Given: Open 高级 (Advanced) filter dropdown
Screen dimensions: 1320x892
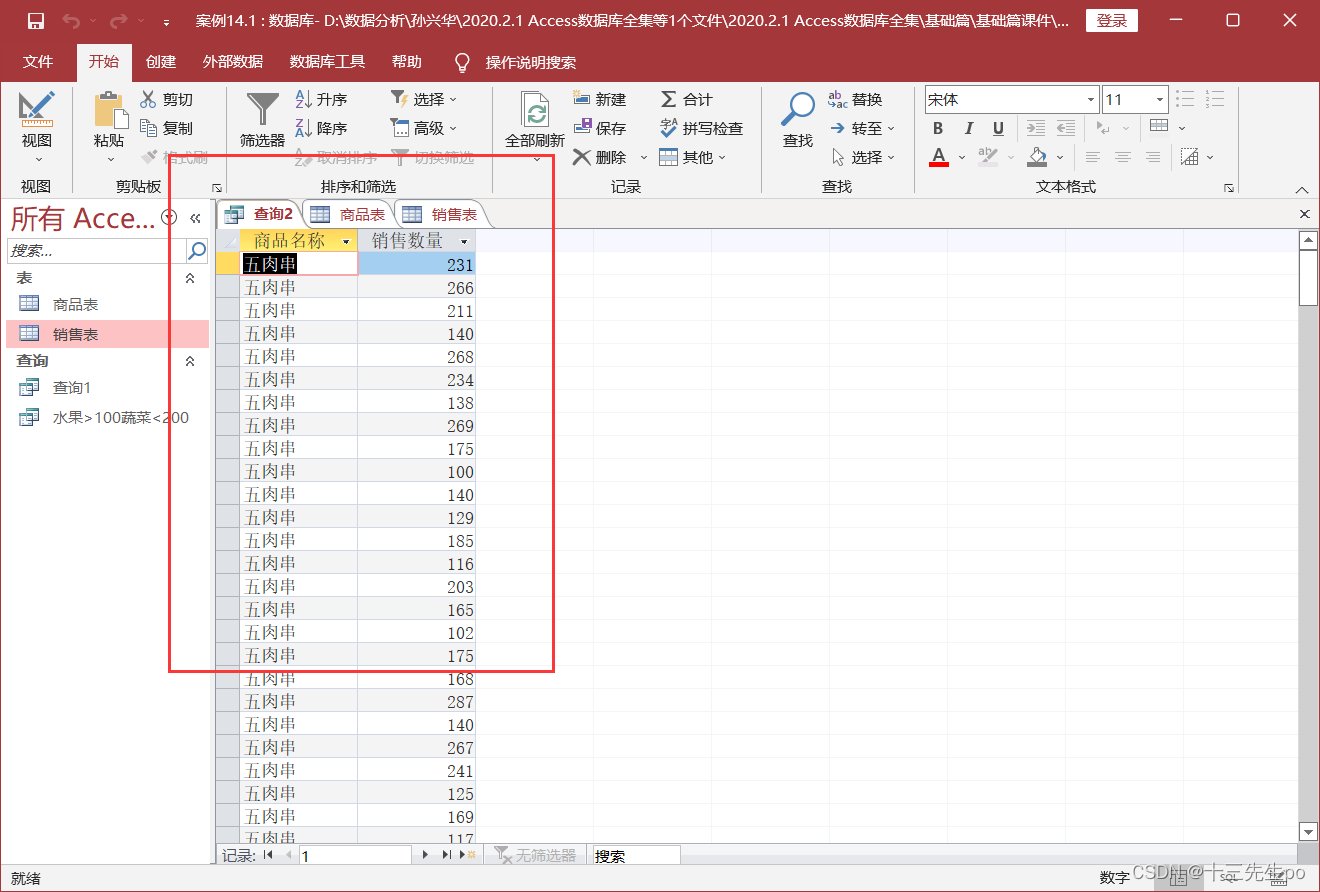Looking at the screenshot, I should tap(423, 128).
